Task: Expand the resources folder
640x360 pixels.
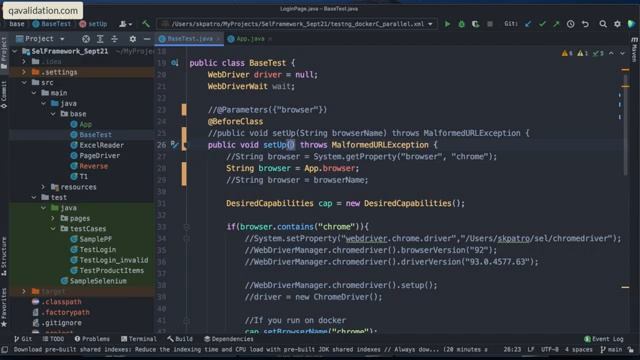Action: pyautogui.click(x=43, y=187)
